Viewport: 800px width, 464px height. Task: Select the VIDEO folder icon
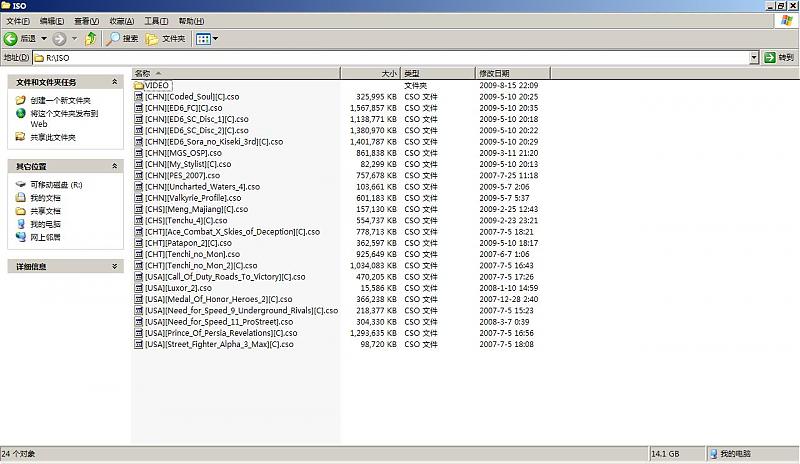pyautogui.click(x=139, y=85)
